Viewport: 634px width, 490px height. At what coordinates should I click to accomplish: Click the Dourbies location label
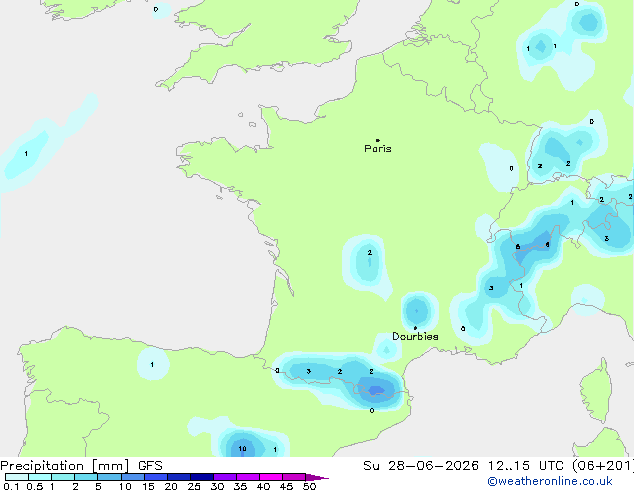pyautogui.click(x=415, y=336)
